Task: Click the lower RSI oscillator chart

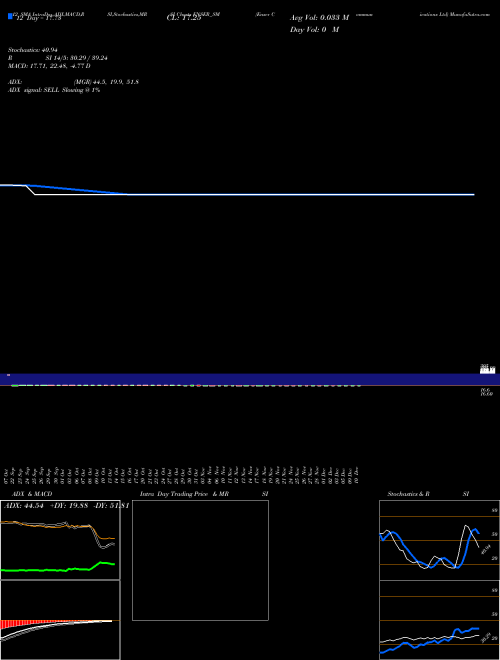Action: tap(439, 620)
